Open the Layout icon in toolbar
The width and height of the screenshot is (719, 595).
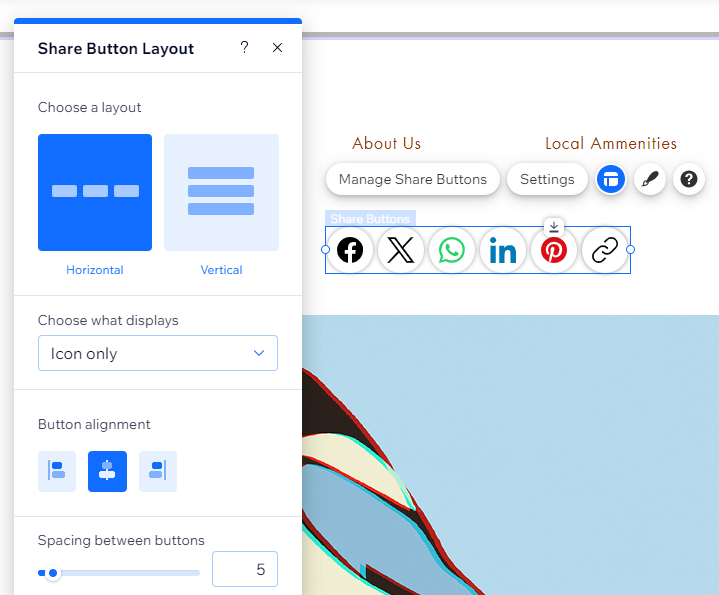(611, 180)
